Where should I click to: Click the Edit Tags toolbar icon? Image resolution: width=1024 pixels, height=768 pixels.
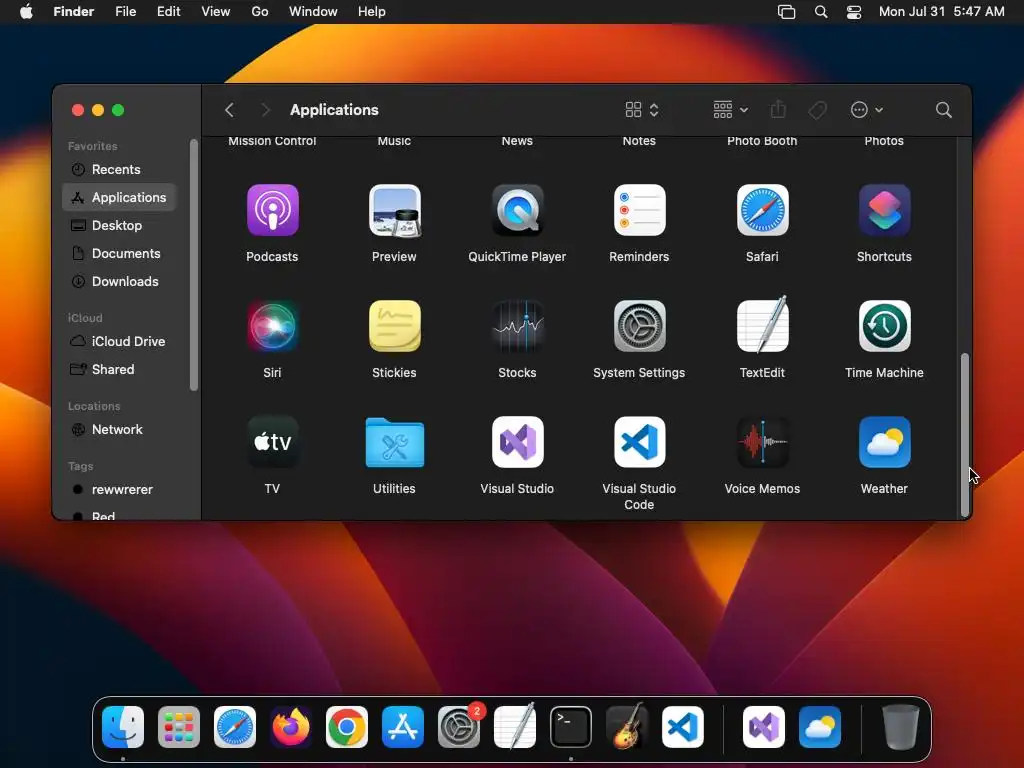coord(817,110)
